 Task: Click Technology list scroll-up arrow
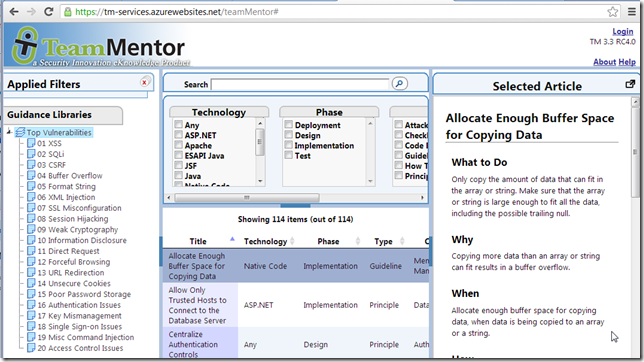[x=260, y=123]
